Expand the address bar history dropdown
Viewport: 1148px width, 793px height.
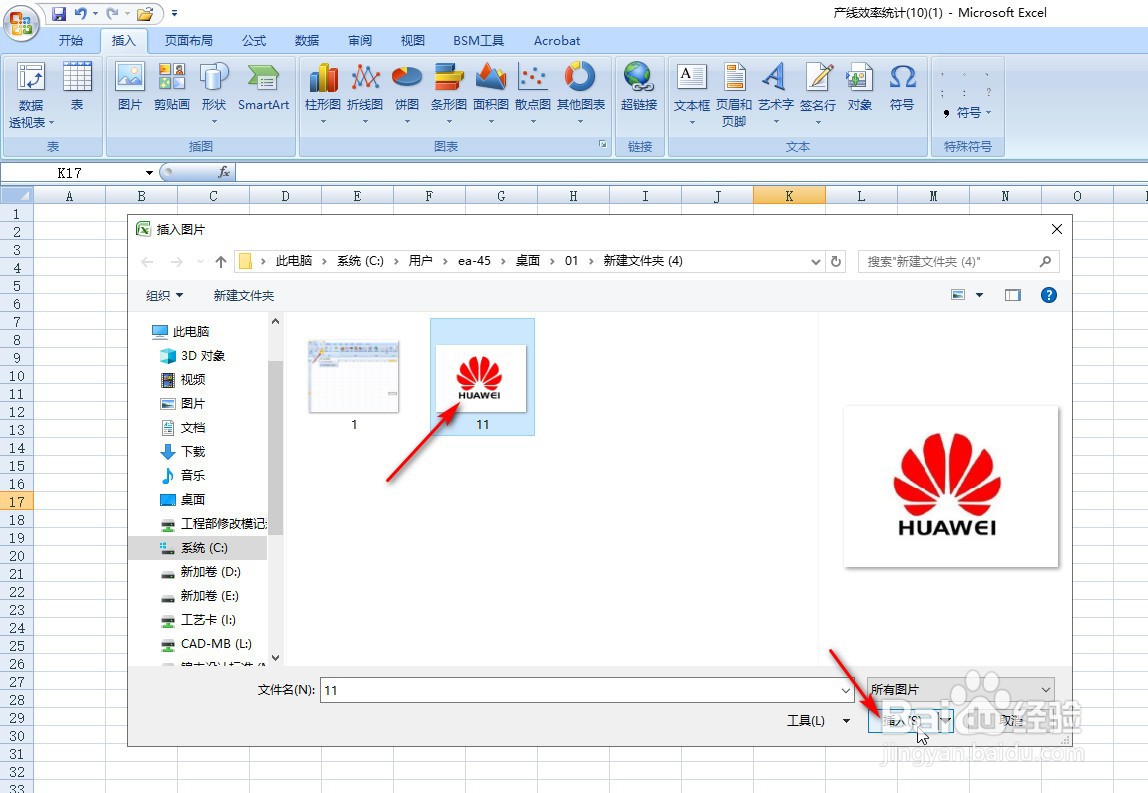click(x=816, y=261)
